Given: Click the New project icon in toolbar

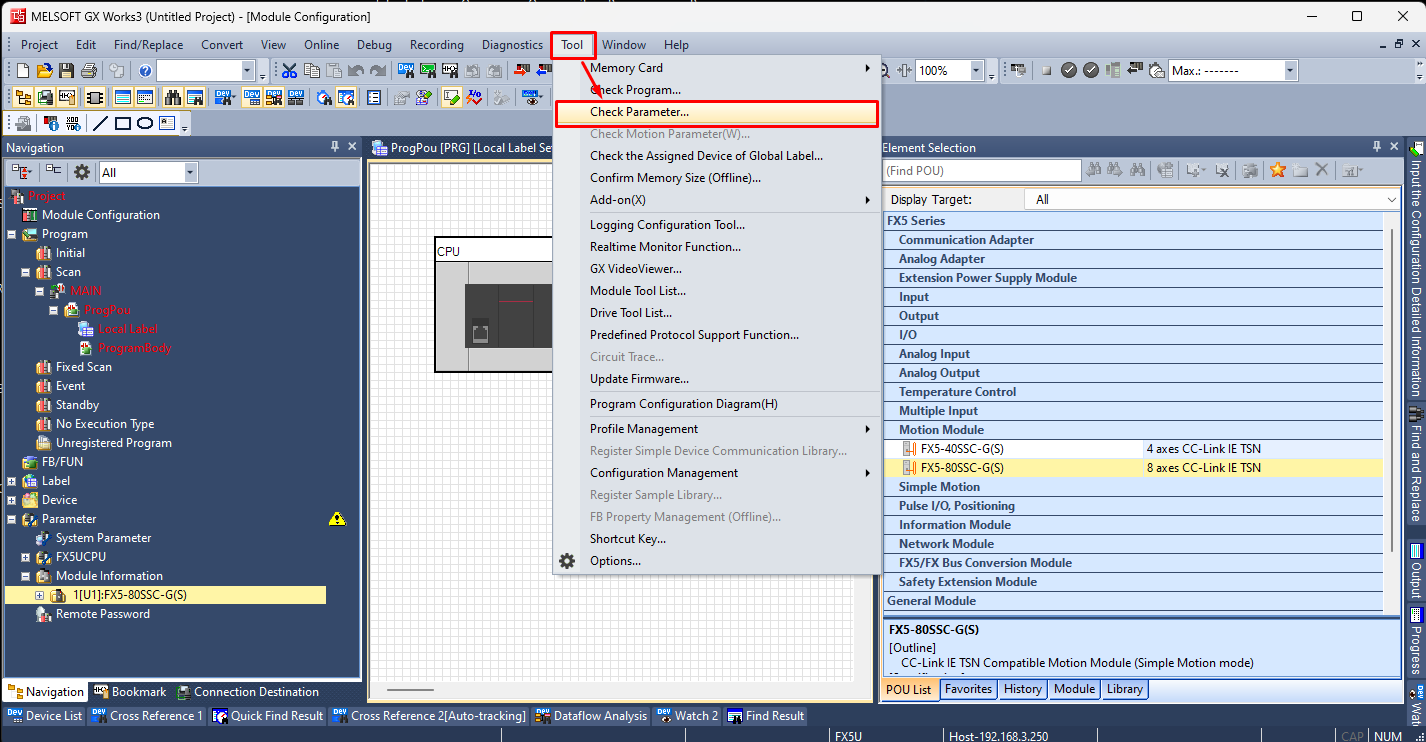Looking at the screenshot, I should point(22,71).
